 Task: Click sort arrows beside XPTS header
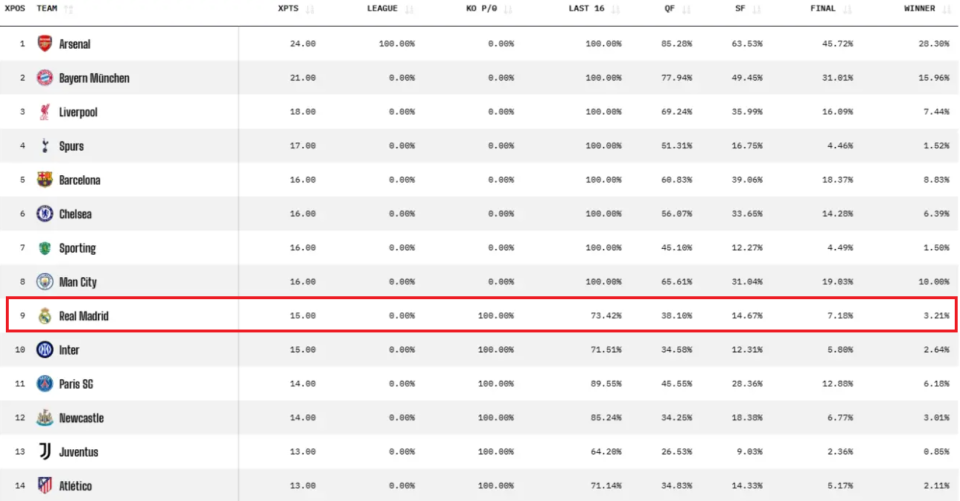point(310,9)
